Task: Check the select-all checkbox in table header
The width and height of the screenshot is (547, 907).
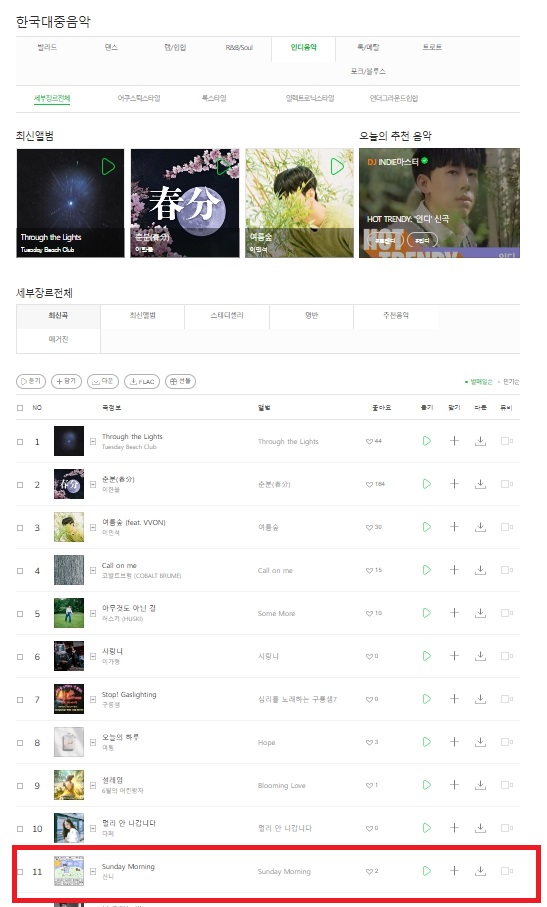Action: coord(20,408)
